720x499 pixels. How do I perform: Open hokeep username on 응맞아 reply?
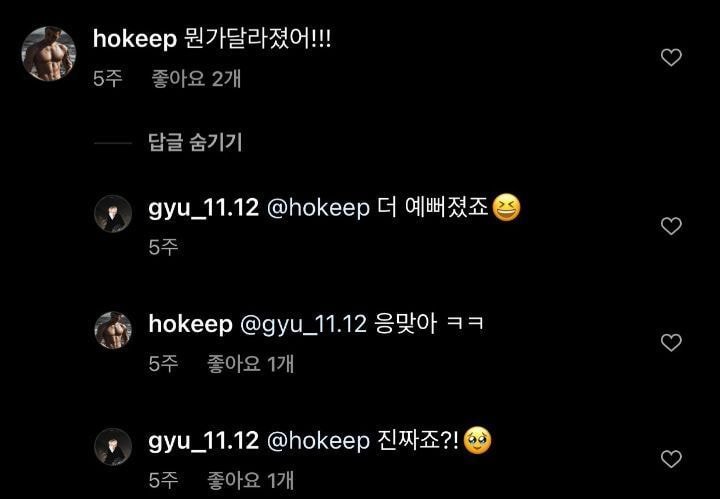tap(190, 325)
